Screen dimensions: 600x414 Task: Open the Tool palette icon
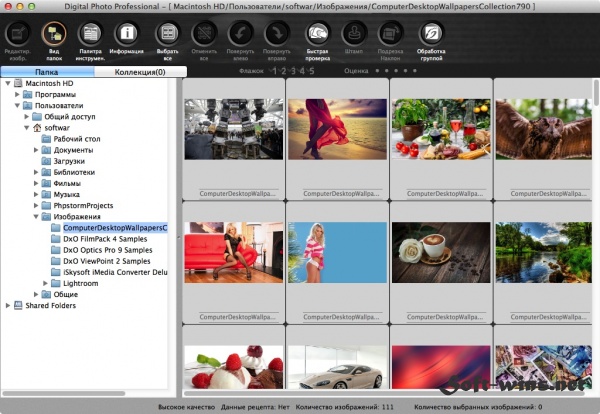90,34
